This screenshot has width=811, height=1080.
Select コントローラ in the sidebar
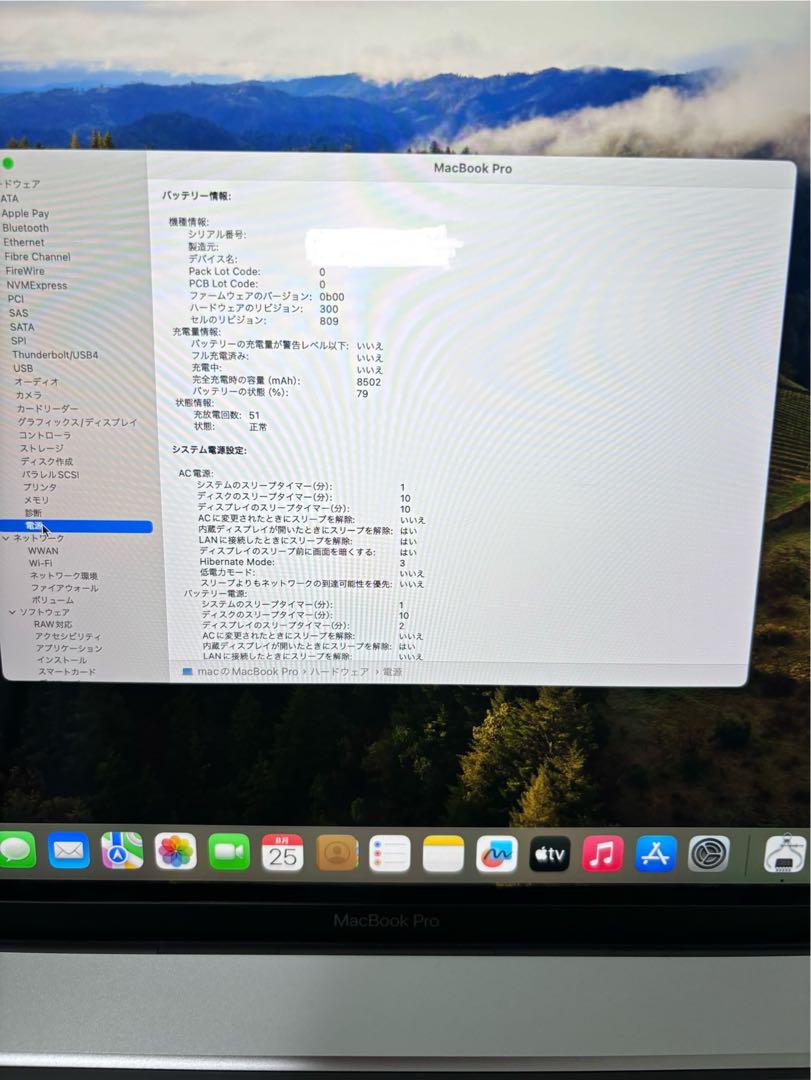(x=45, y=435)
